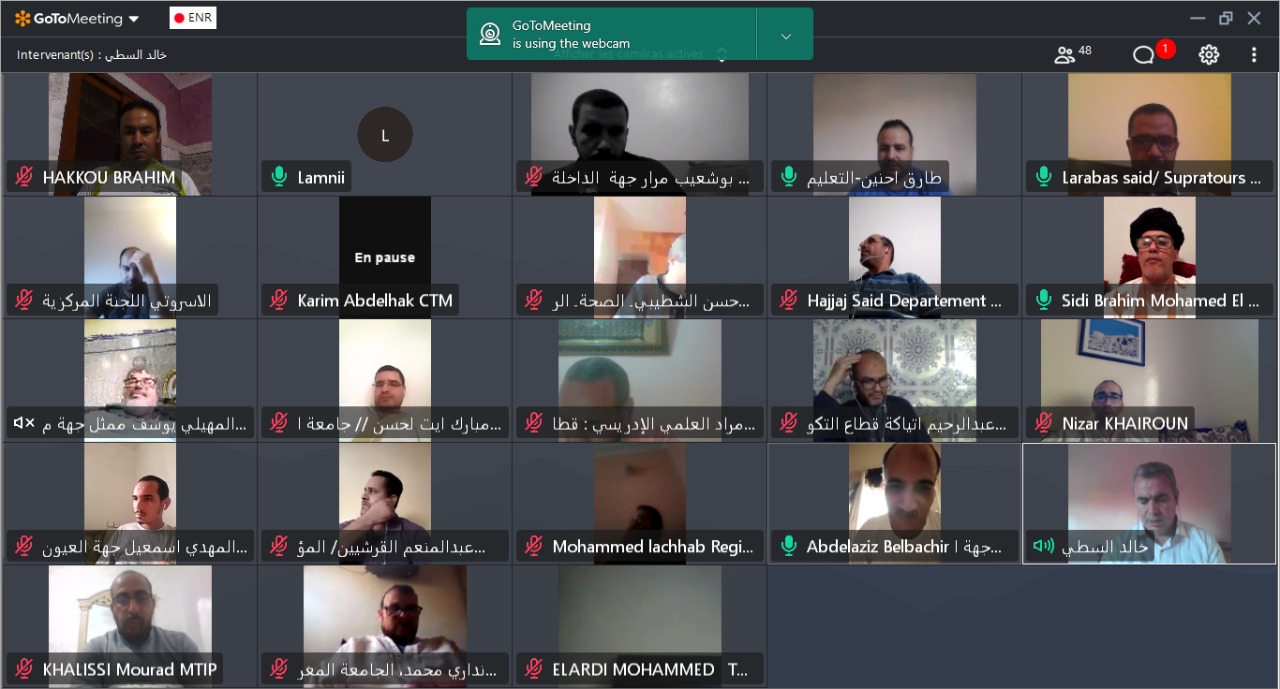This screenshot has height=689, width=1280.
Task: Select Abdelaziz Belbachir's video thumbnail
Action: (895, 489)
